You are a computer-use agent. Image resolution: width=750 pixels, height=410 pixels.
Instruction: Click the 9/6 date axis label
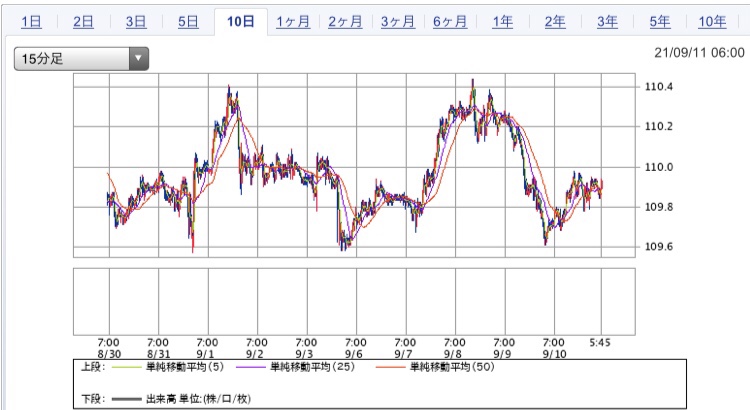[353, 354]
